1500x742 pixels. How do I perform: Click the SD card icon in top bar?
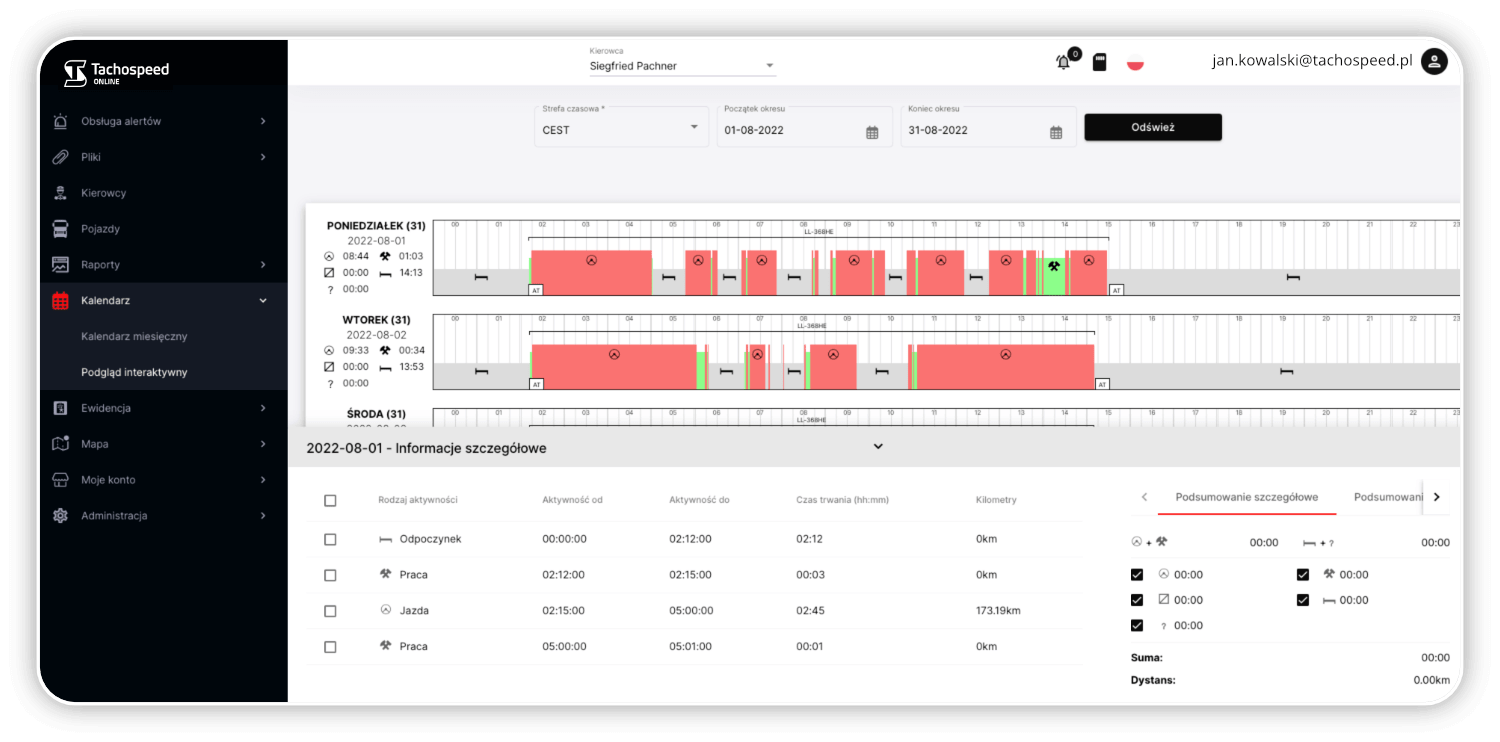pyautogui.click(x=1100, y=62)
